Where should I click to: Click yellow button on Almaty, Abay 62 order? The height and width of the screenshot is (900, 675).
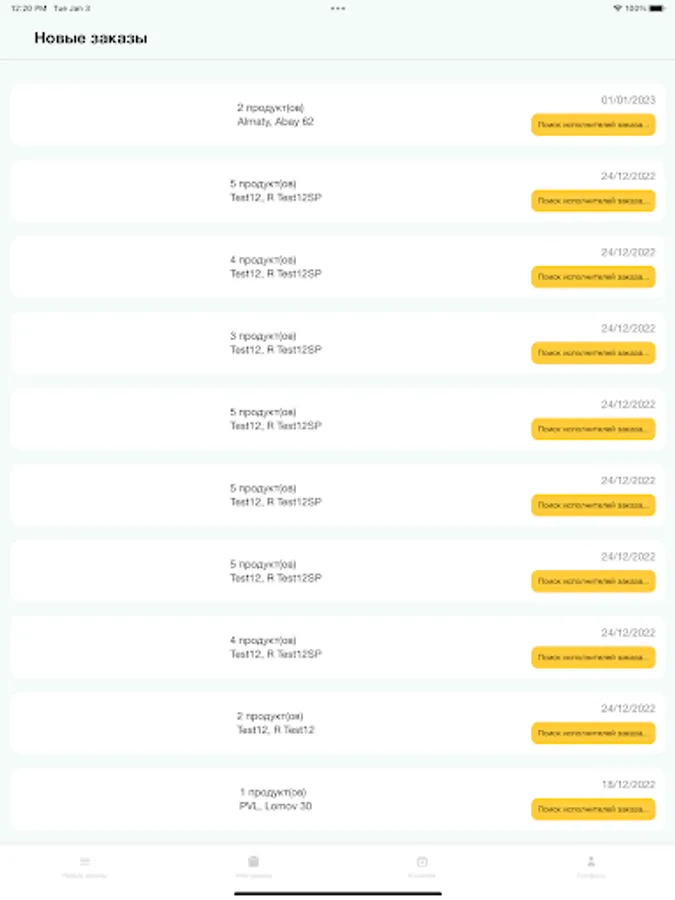tap(593, 125)
